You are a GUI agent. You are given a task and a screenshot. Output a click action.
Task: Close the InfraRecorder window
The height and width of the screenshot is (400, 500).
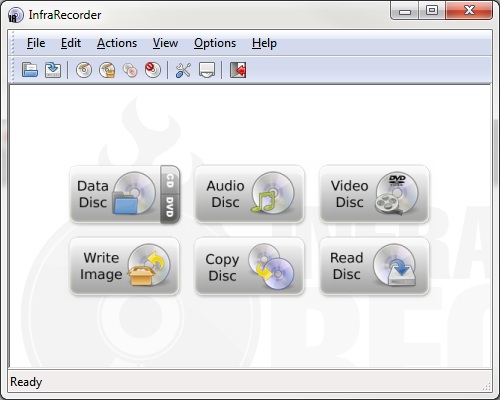tap(469, 11)
